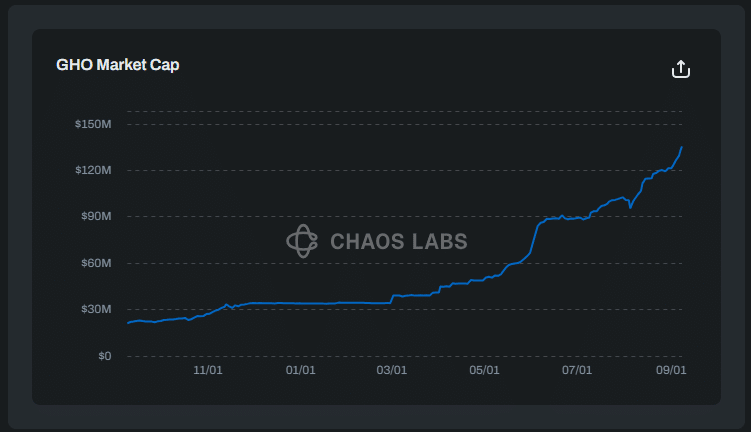This screenshot has width=751, height=432.
Task: Click the 07/01 date label
Action: tap(577, 370)
